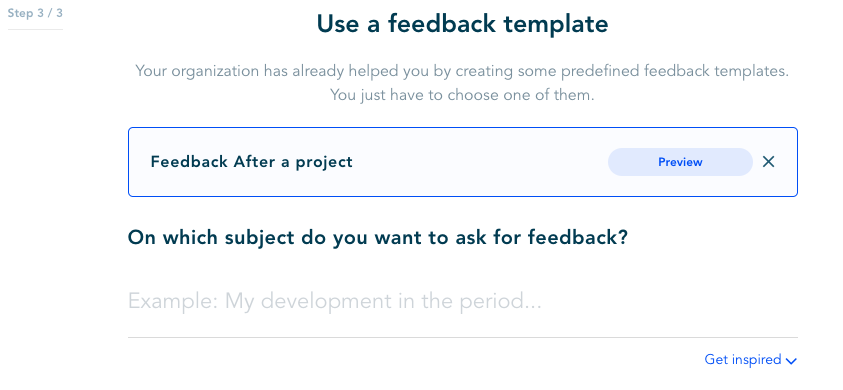843x390 pixels.
Task: Click empty space inside the template card
Action: click(478, 162)
